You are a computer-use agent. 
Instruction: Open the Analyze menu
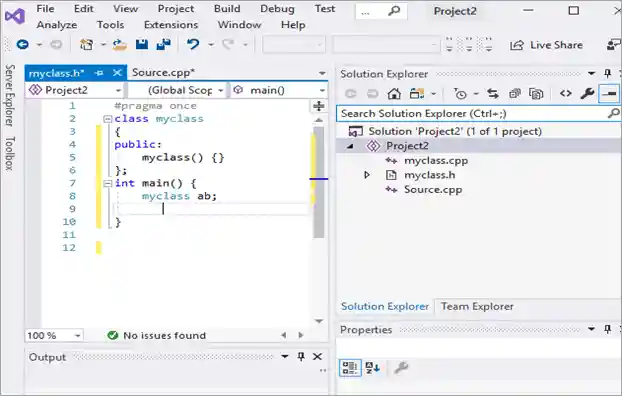[57, 25]
